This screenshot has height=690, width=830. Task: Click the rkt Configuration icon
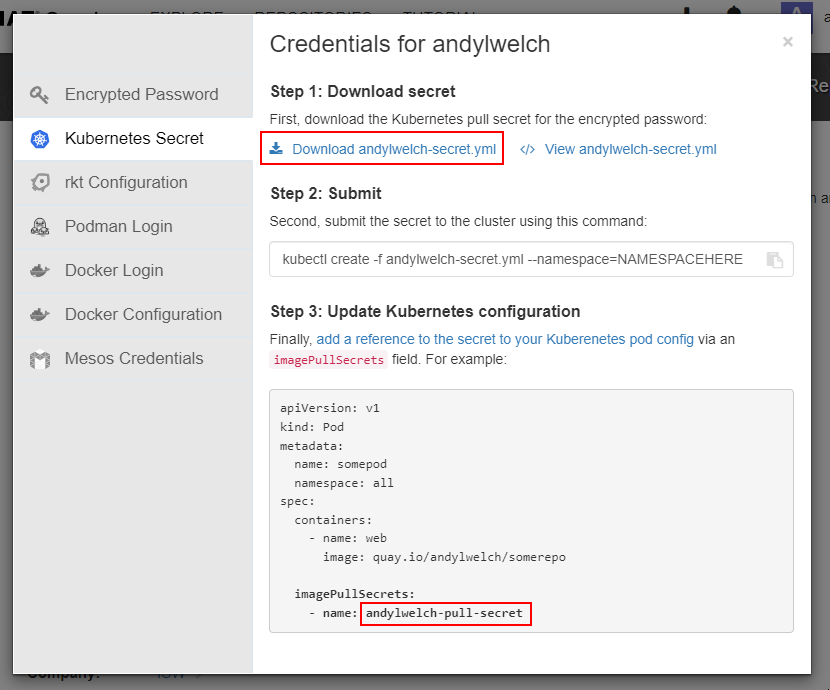click(40, 183)
